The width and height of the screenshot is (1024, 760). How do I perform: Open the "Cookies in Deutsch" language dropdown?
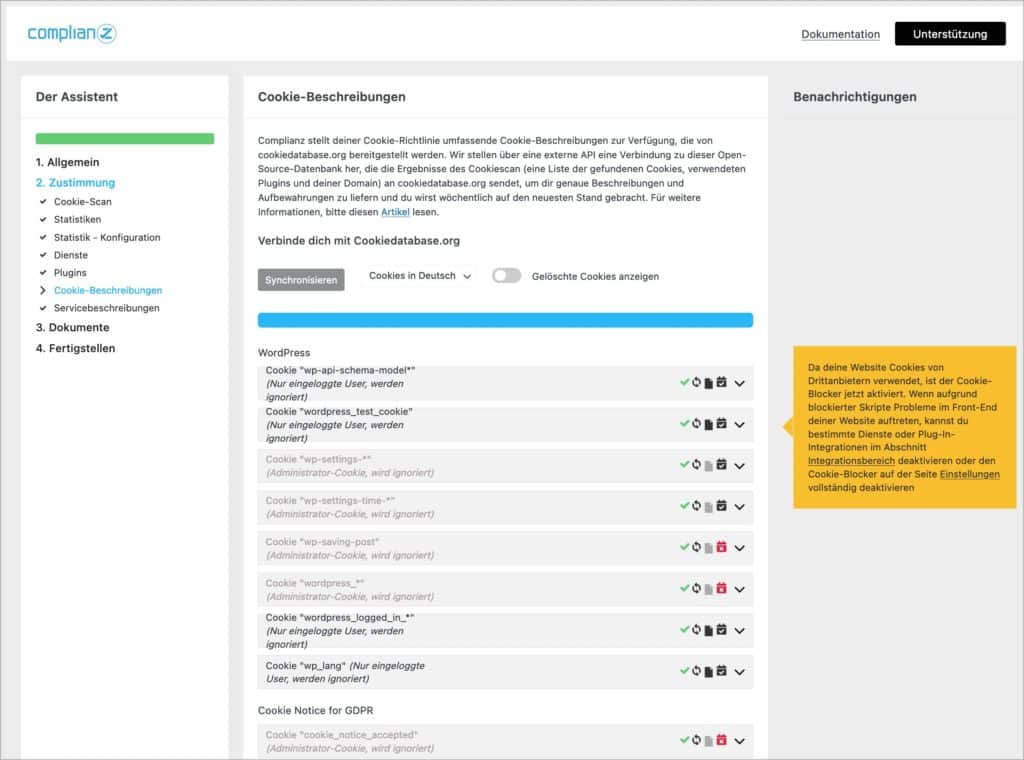point(420,276)
